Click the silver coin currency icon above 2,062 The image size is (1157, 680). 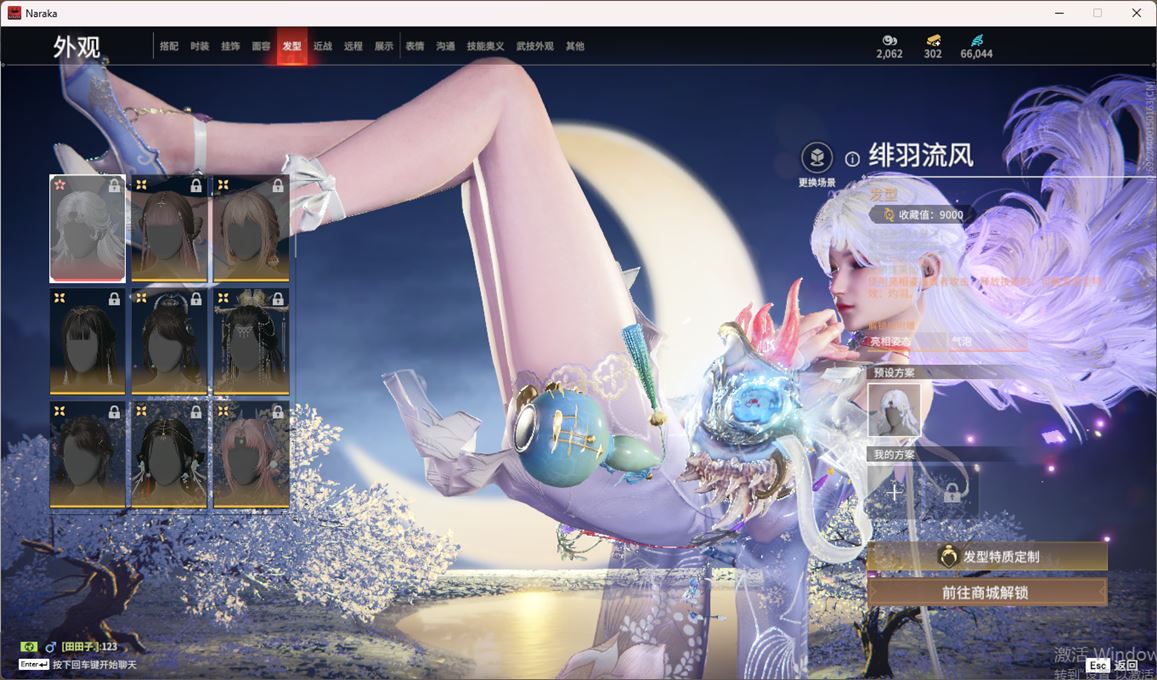point(889,40)
